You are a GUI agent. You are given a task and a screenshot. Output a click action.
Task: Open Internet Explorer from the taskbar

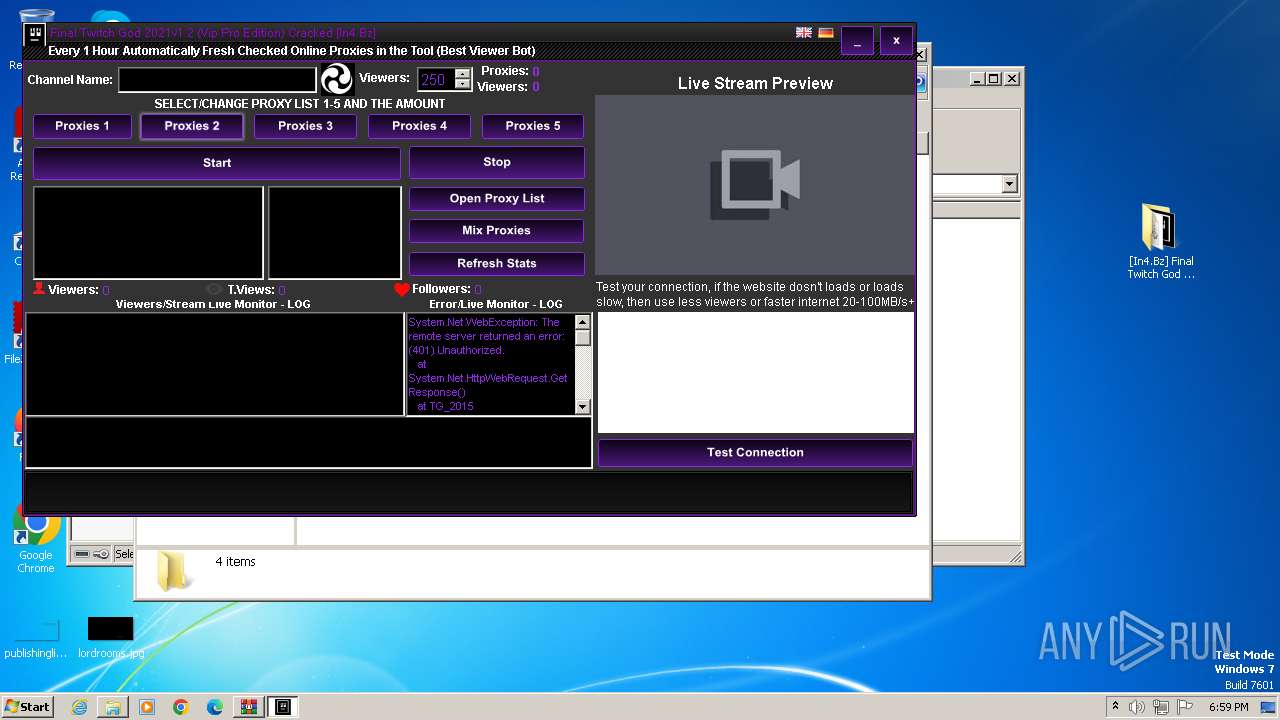[79, 707]
